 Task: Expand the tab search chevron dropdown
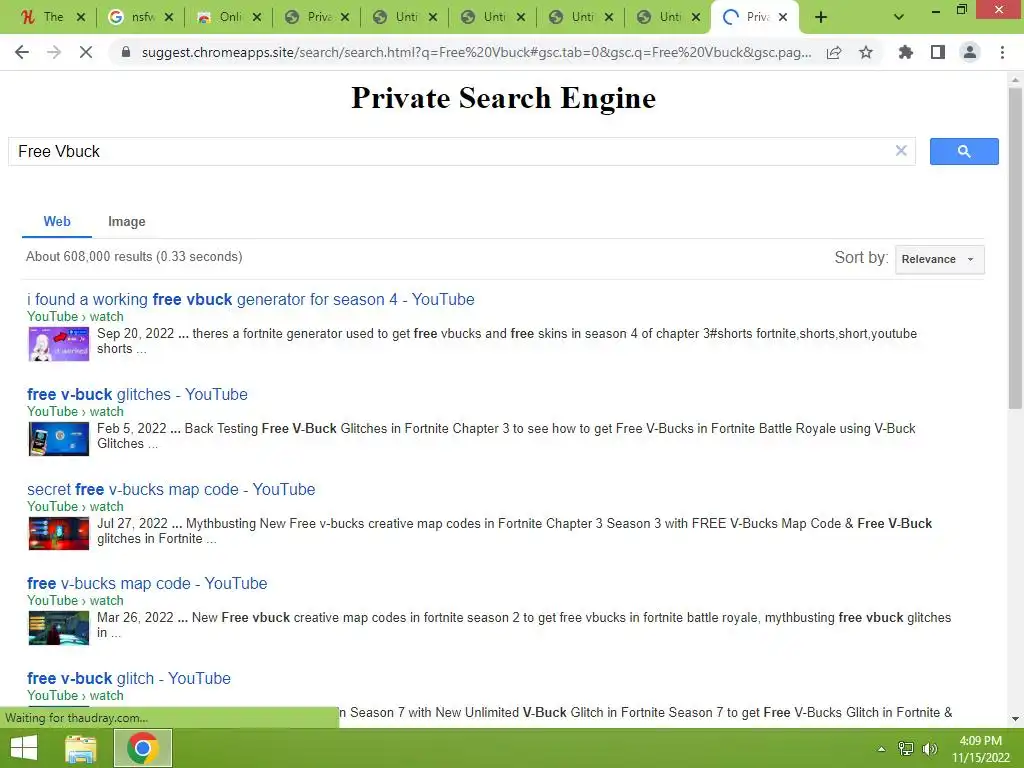(x=899, y=18)
